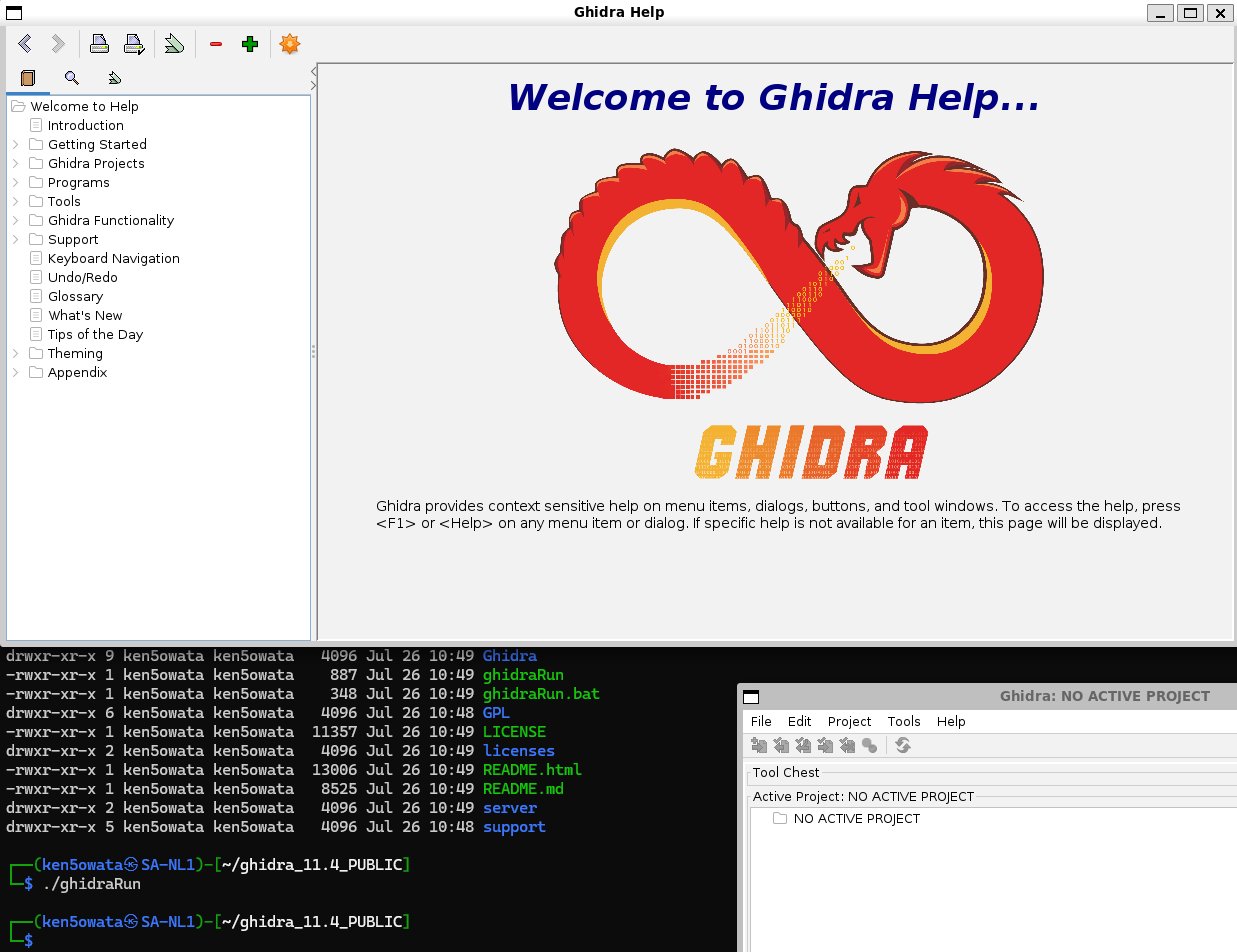Expand the Theming help folder
1237x952 pixels.
point(16,353)
